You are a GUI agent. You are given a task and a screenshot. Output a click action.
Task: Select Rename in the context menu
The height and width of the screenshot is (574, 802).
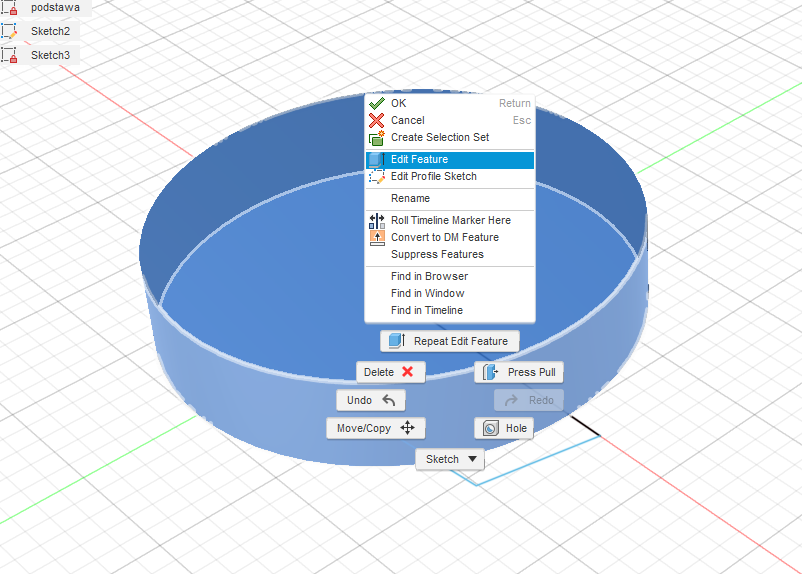click(x=410, y=198)
